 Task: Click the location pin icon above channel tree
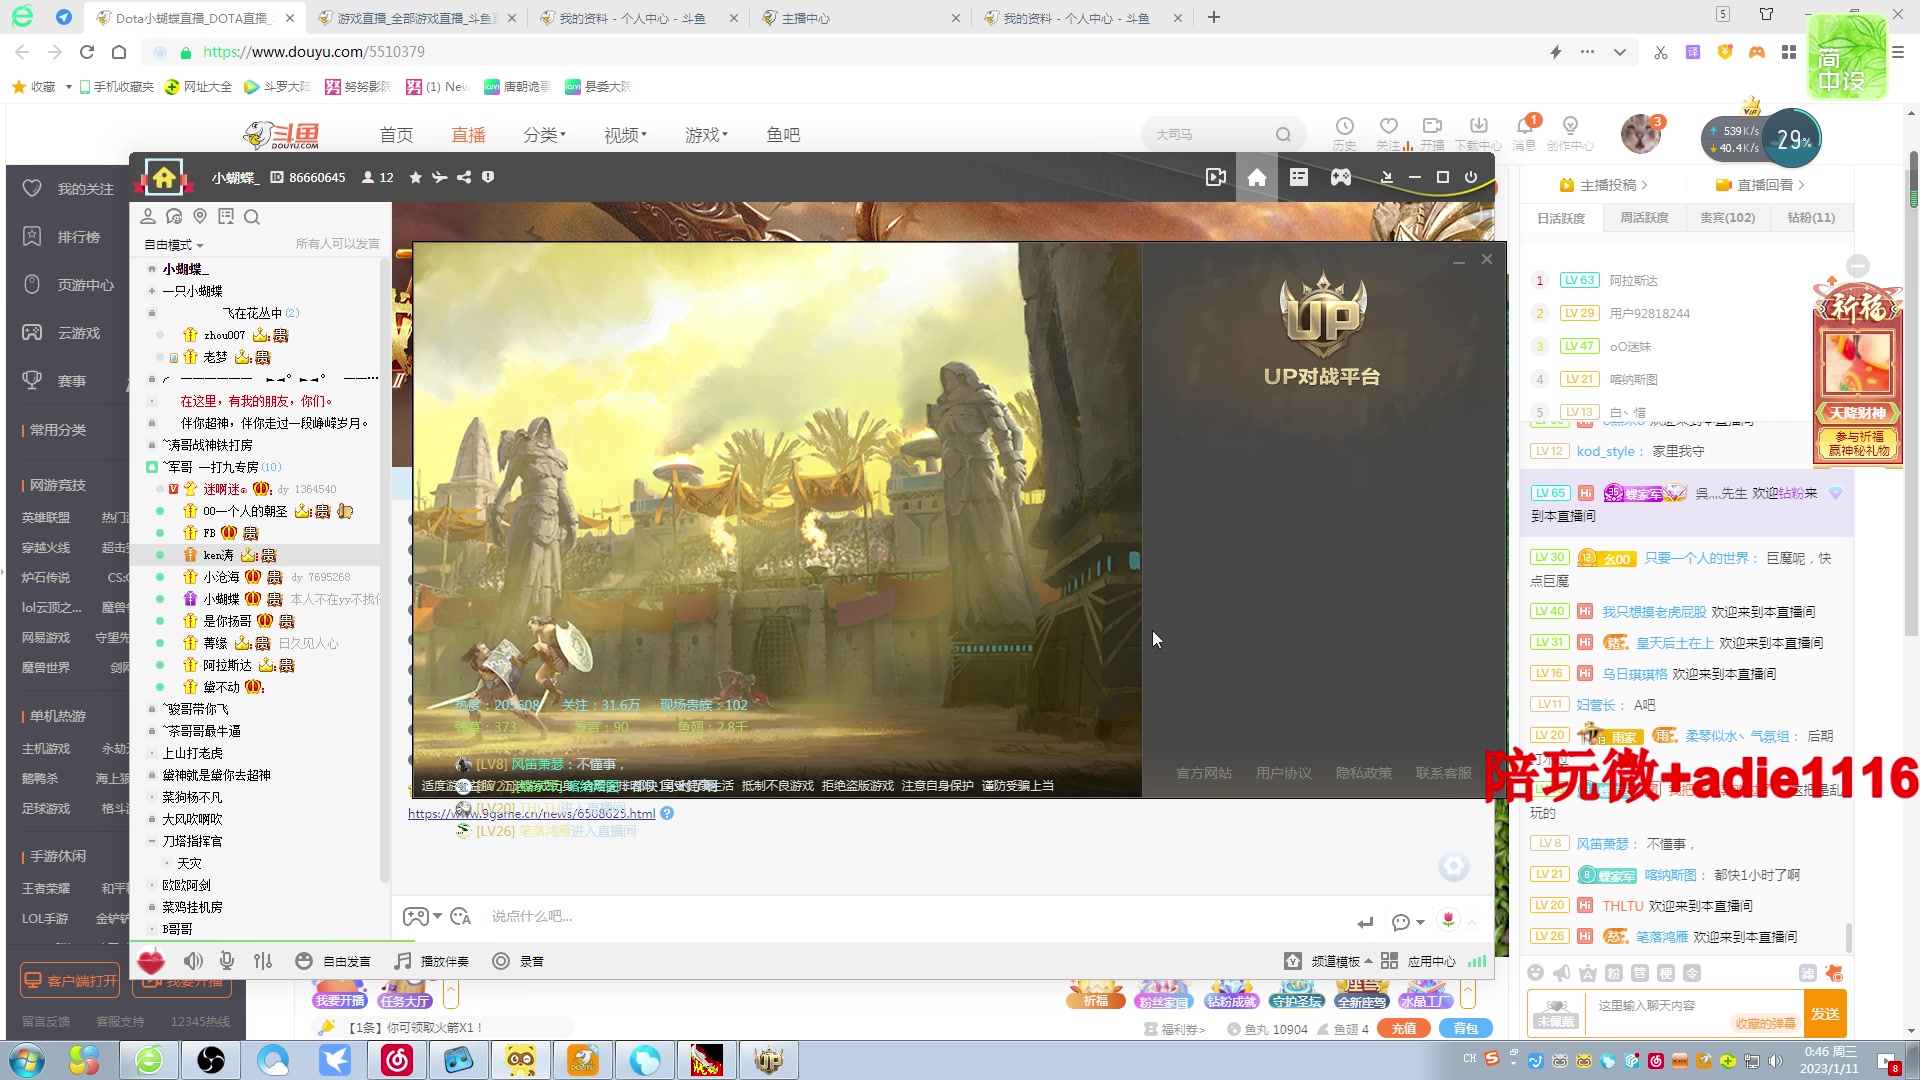tap(200, 216)
